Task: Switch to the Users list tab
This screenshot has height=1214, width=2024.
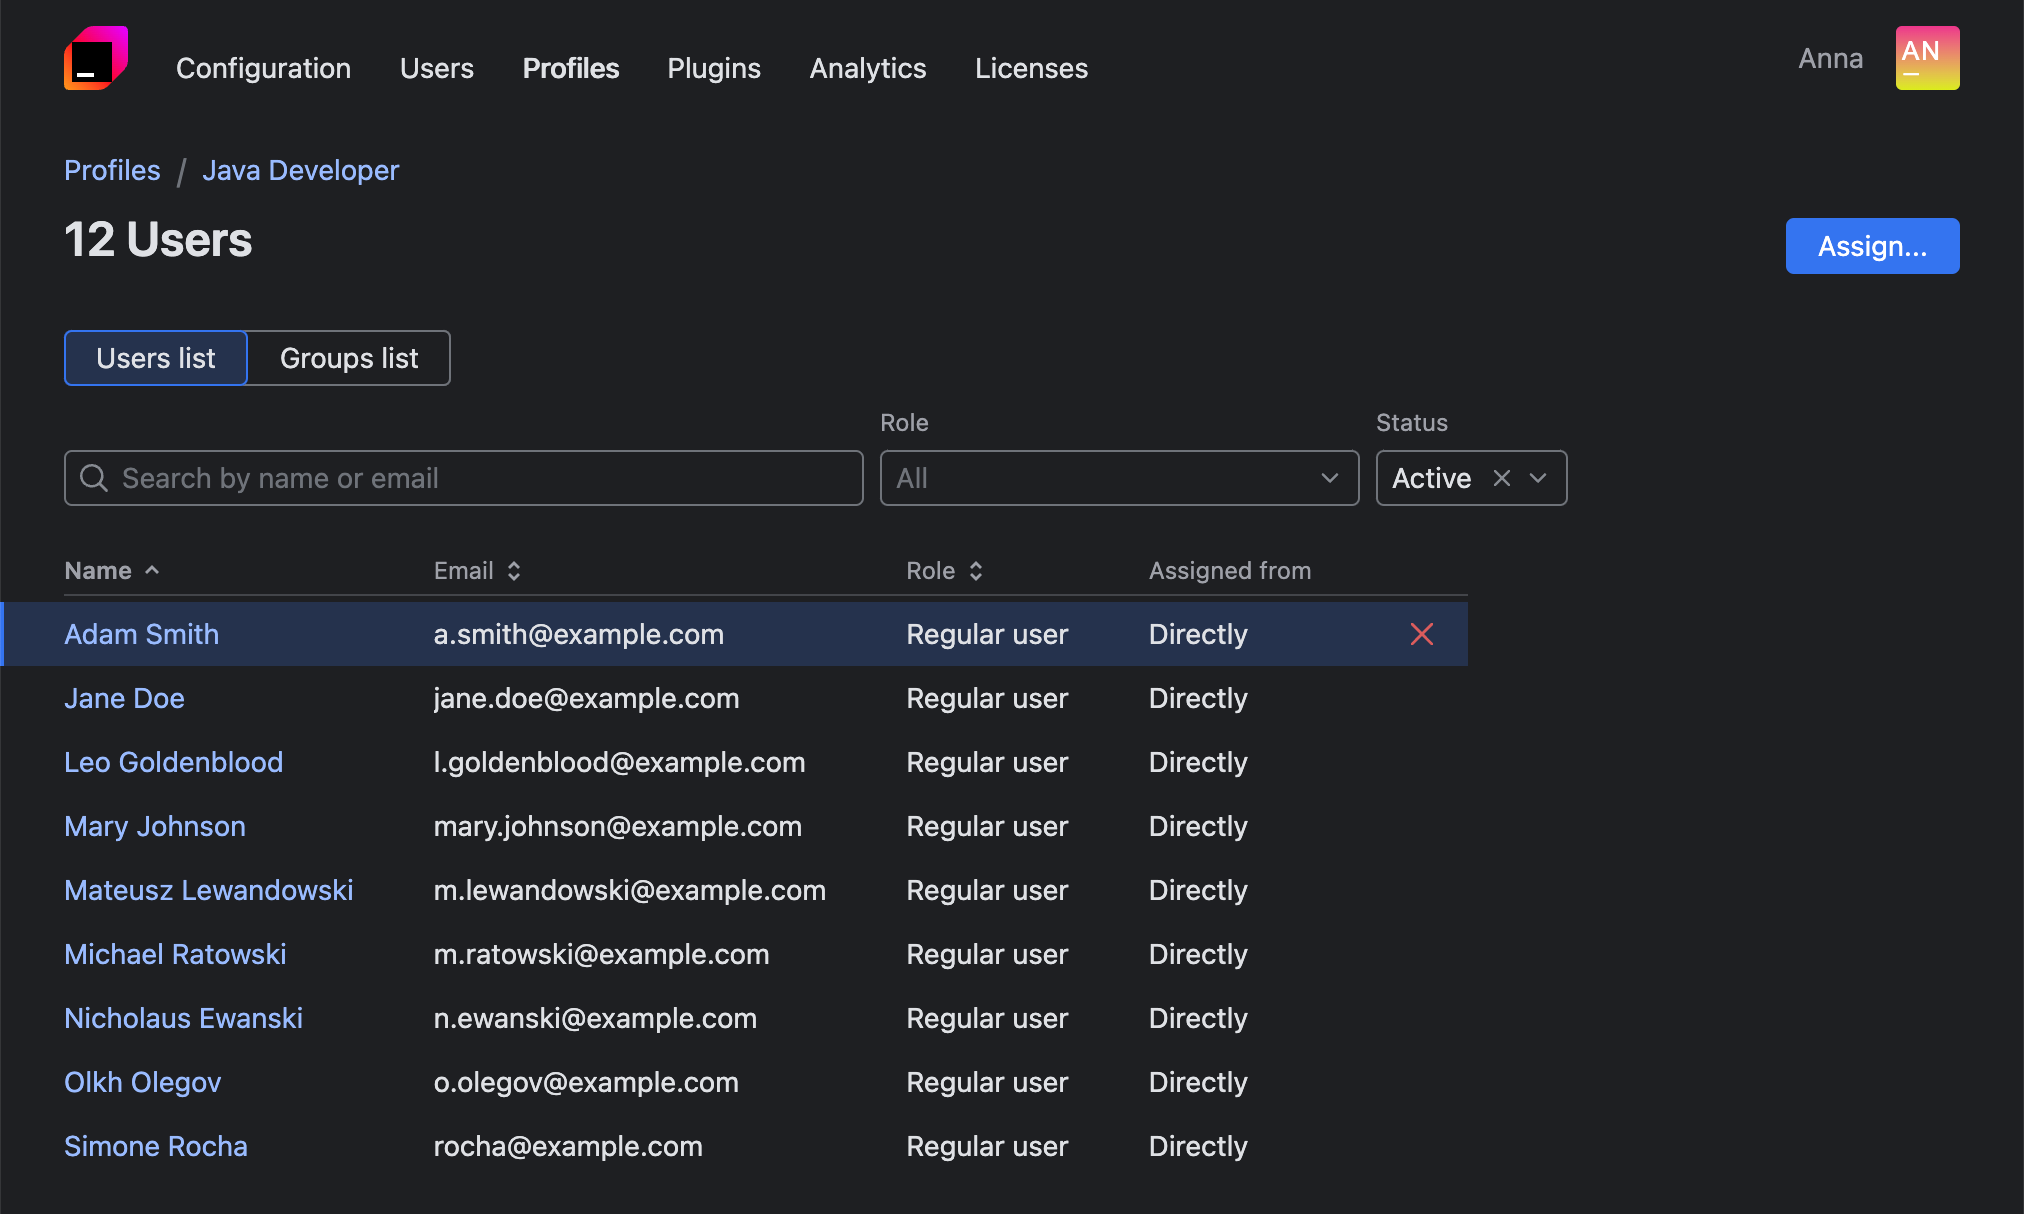Action: [x=155, y=358]
